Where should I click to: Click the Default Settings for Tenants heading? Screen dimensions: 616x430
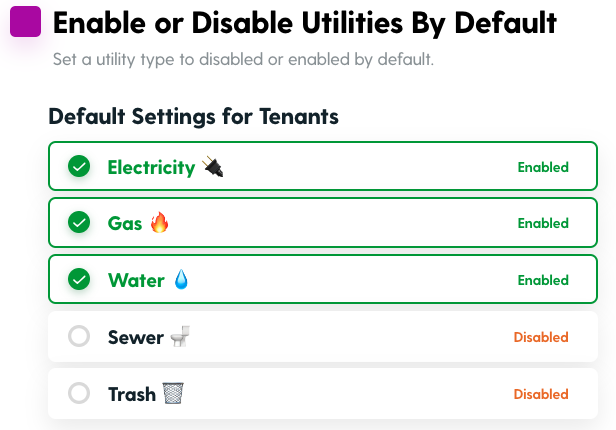[193, 117]
